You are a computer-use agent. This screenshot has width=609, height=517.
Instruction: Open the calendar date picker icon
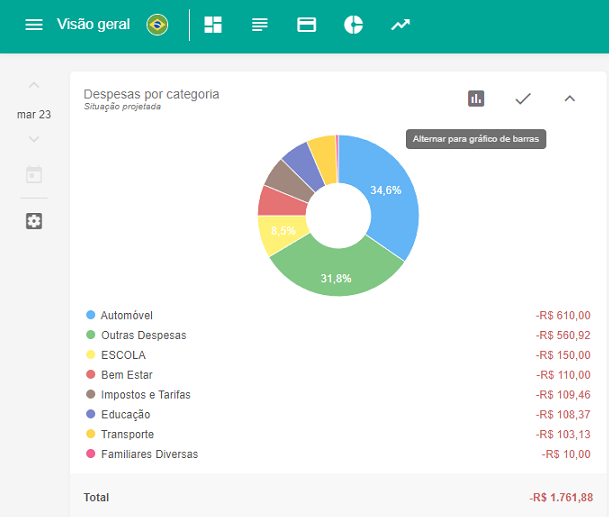pyautogui.click(x=34, y=175)
